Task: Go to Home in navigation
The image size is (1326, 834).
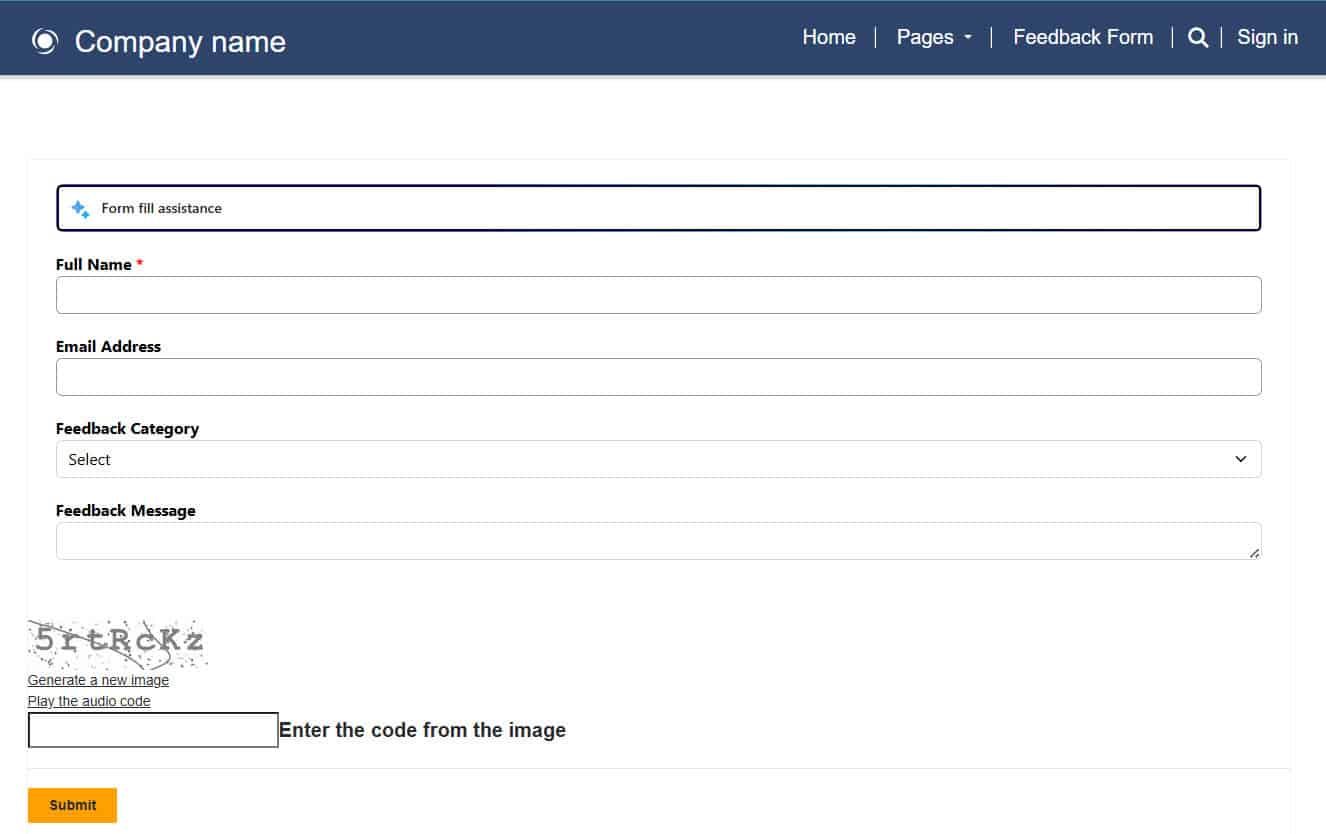Action: click(x=829, y=37)
